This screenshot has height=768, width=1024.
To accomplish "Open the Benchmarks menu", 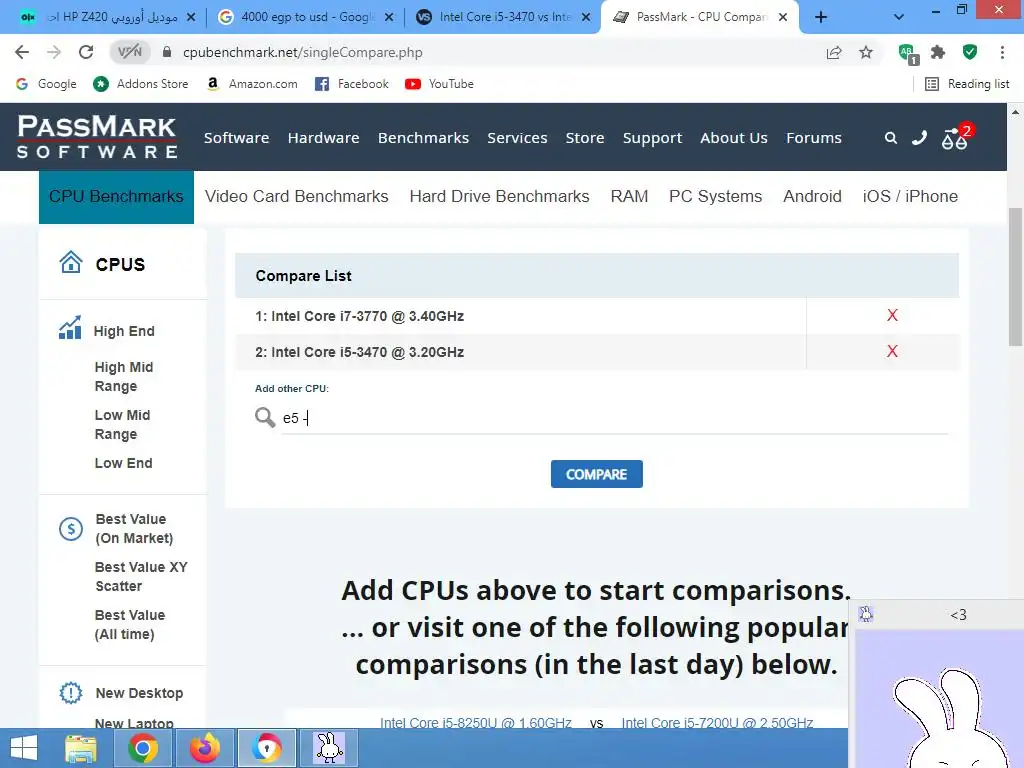I will [x=423, y=138].
